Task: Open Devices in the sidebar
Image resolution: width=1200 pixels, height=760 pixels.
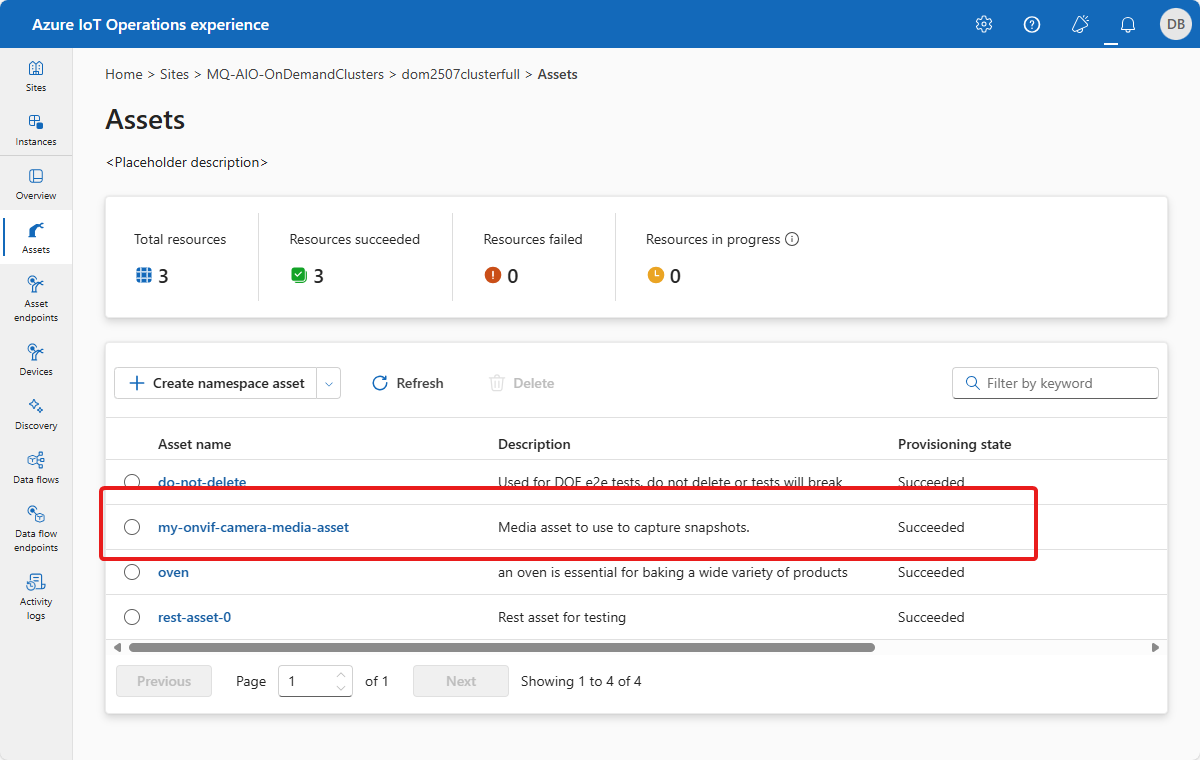Action: 36,360
